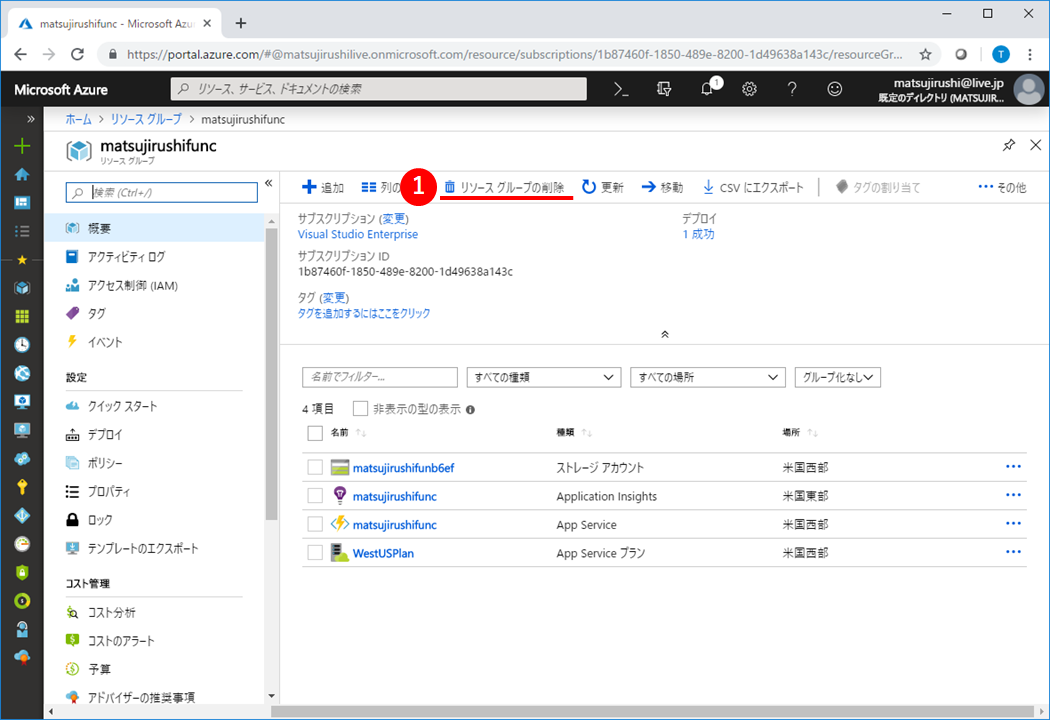
Task: Open the resource groups cube icon in the sidebar
Action: (22, 287)
